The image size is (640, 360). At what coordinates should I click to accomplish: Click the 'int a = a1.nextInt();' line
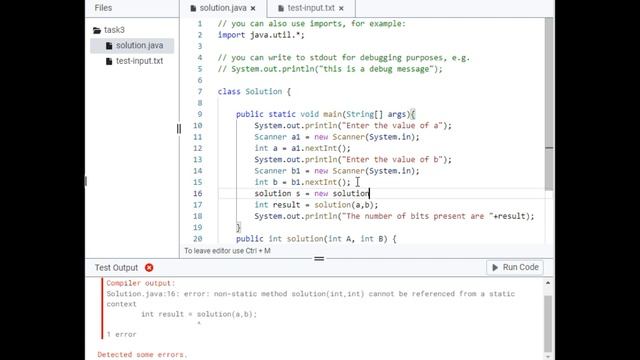tap(302, 148)
